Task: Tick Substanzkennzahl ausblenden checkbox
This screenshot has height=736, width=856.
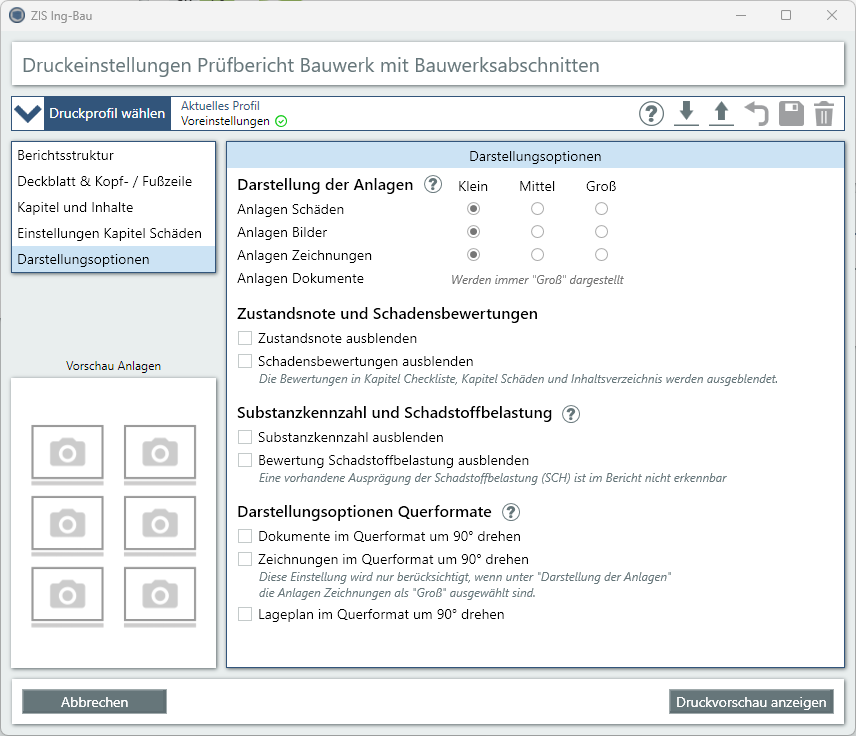Action: (245, 437)
